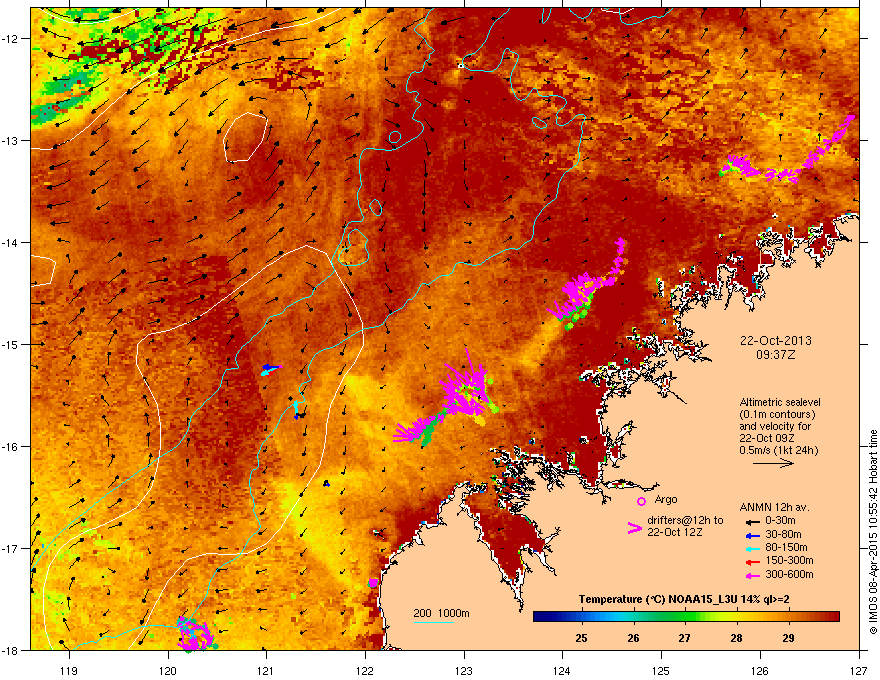Image resolution: width=880 pixels, height=680 pixels.
Task: Click the 'Altimetric sealevel' legend line
Action: tap(780, 402)
